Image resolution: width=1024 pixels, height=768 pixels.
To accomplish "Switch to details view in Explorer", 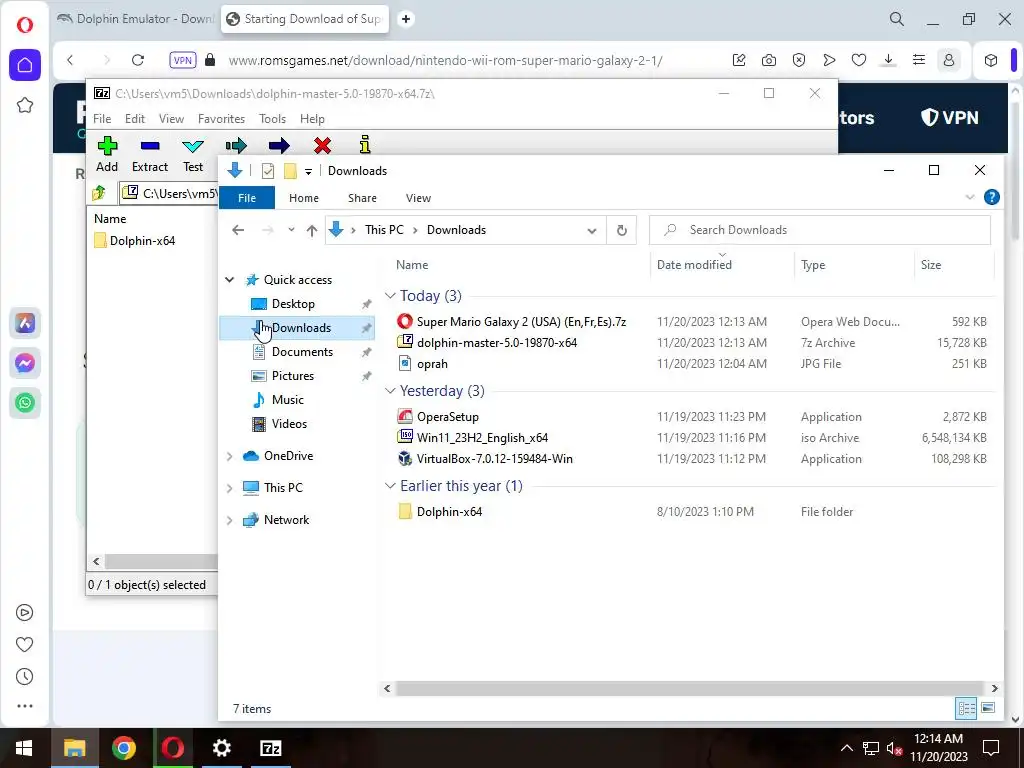I will [x=967, y=708].
